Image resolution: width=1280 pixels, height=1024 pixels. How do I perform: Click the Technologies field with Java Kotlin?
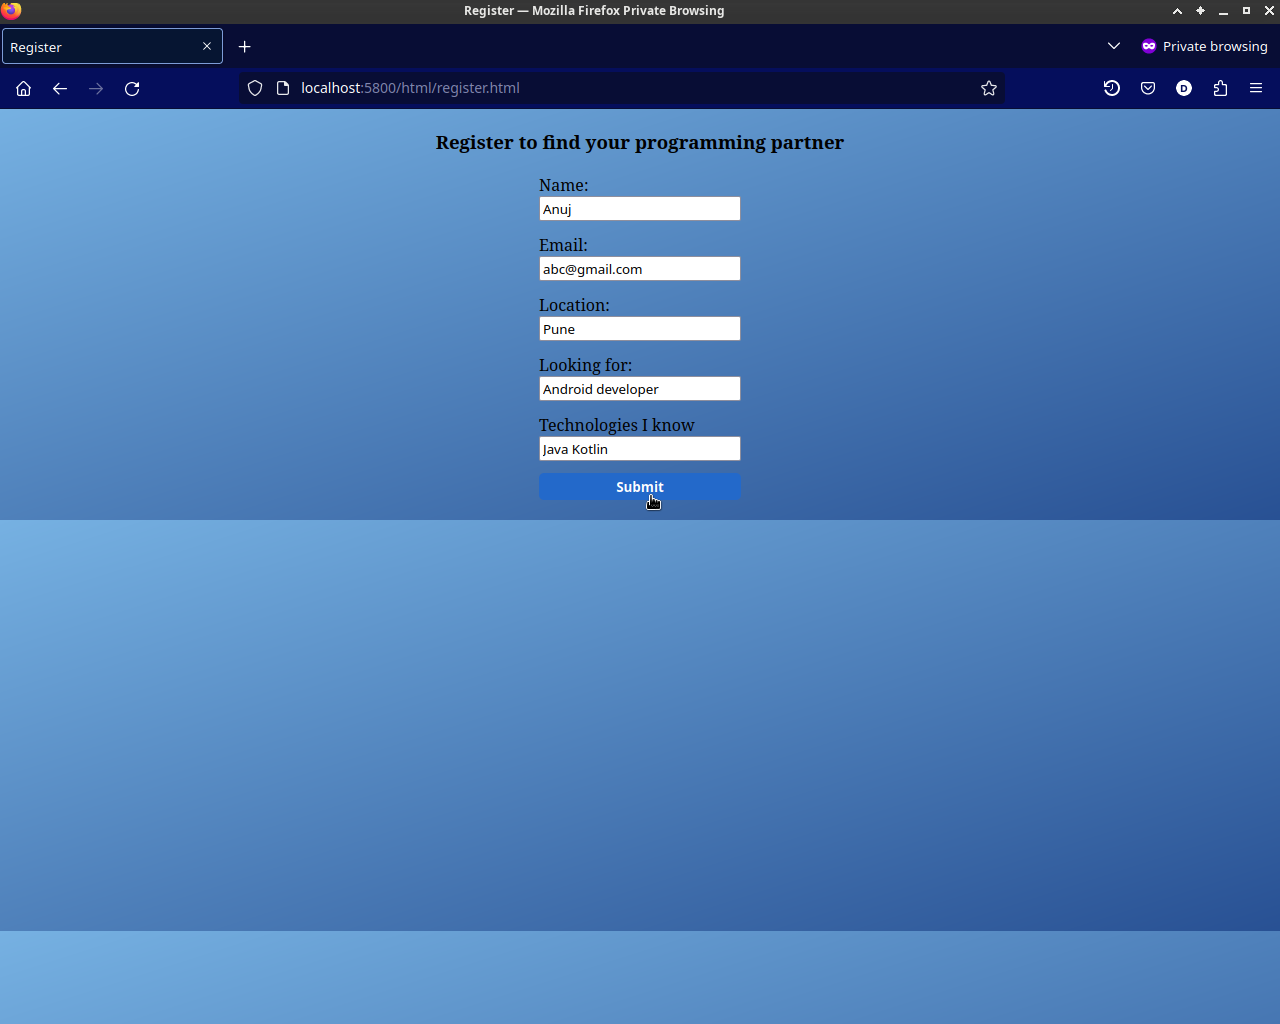click(x=640, y=449)
